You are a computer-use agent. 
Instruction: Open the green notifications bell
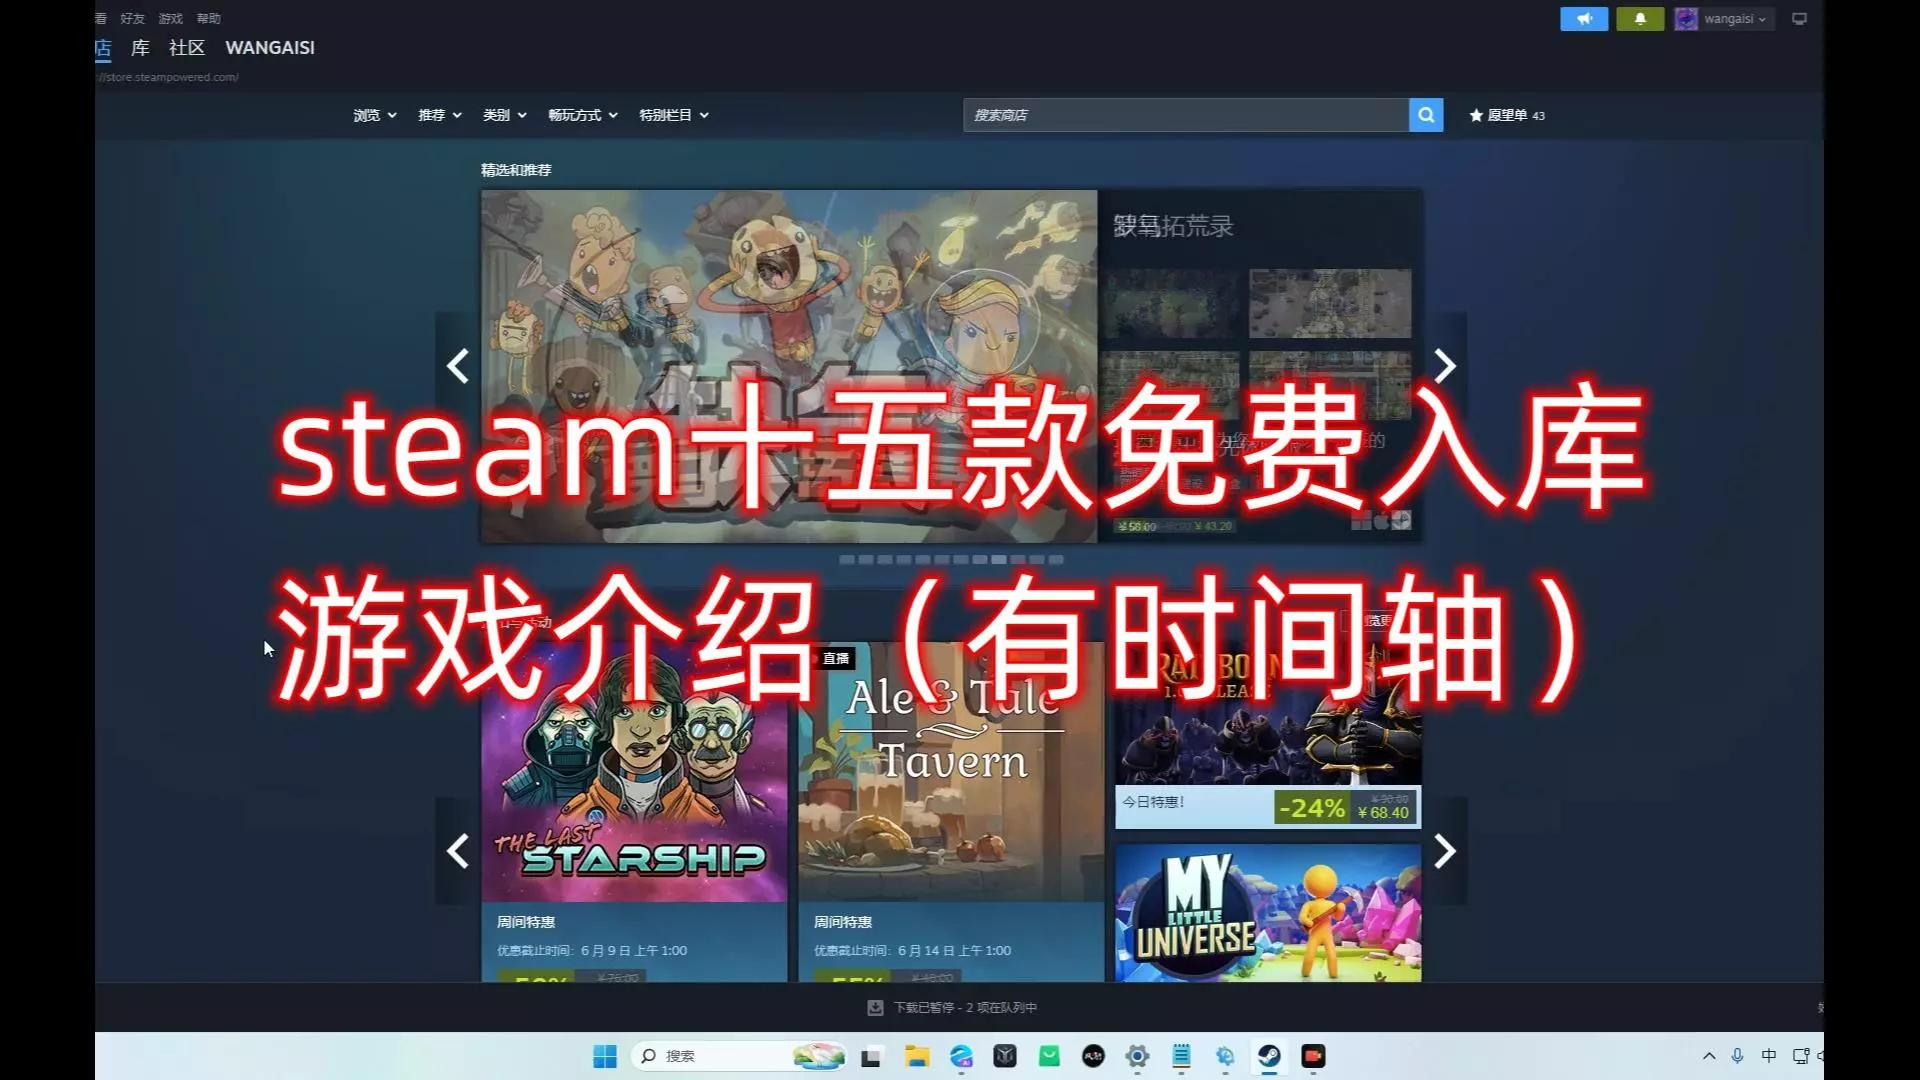pyautogui.click(x=1640, y=19)
